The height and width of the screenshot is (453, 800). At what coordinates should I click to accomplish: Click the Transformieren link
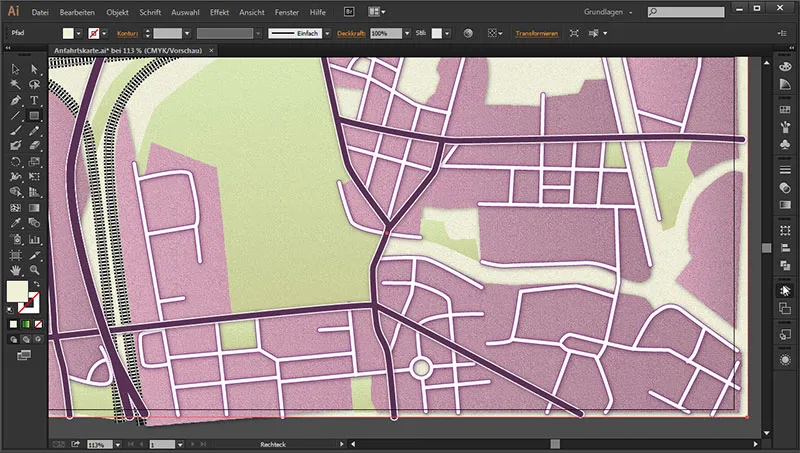(x=536, y=33)
